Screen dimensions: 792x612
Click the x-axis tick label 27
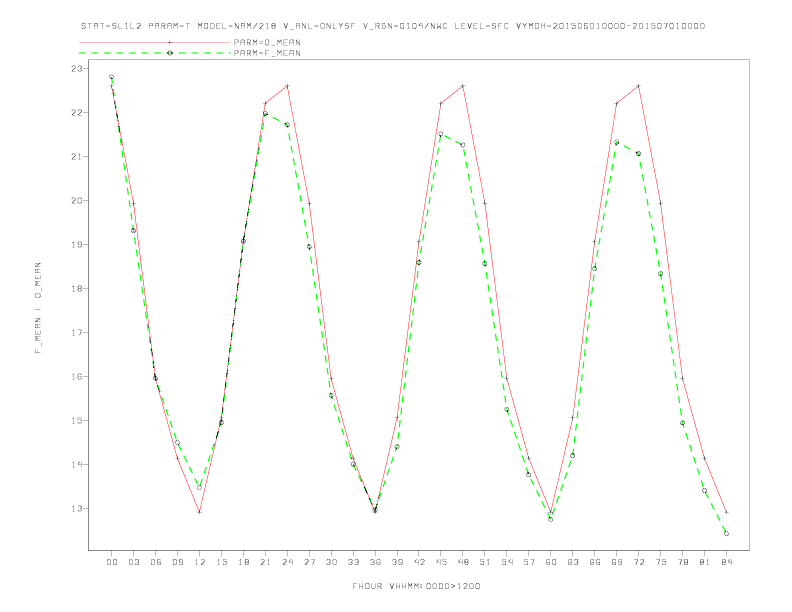point(309,562)
